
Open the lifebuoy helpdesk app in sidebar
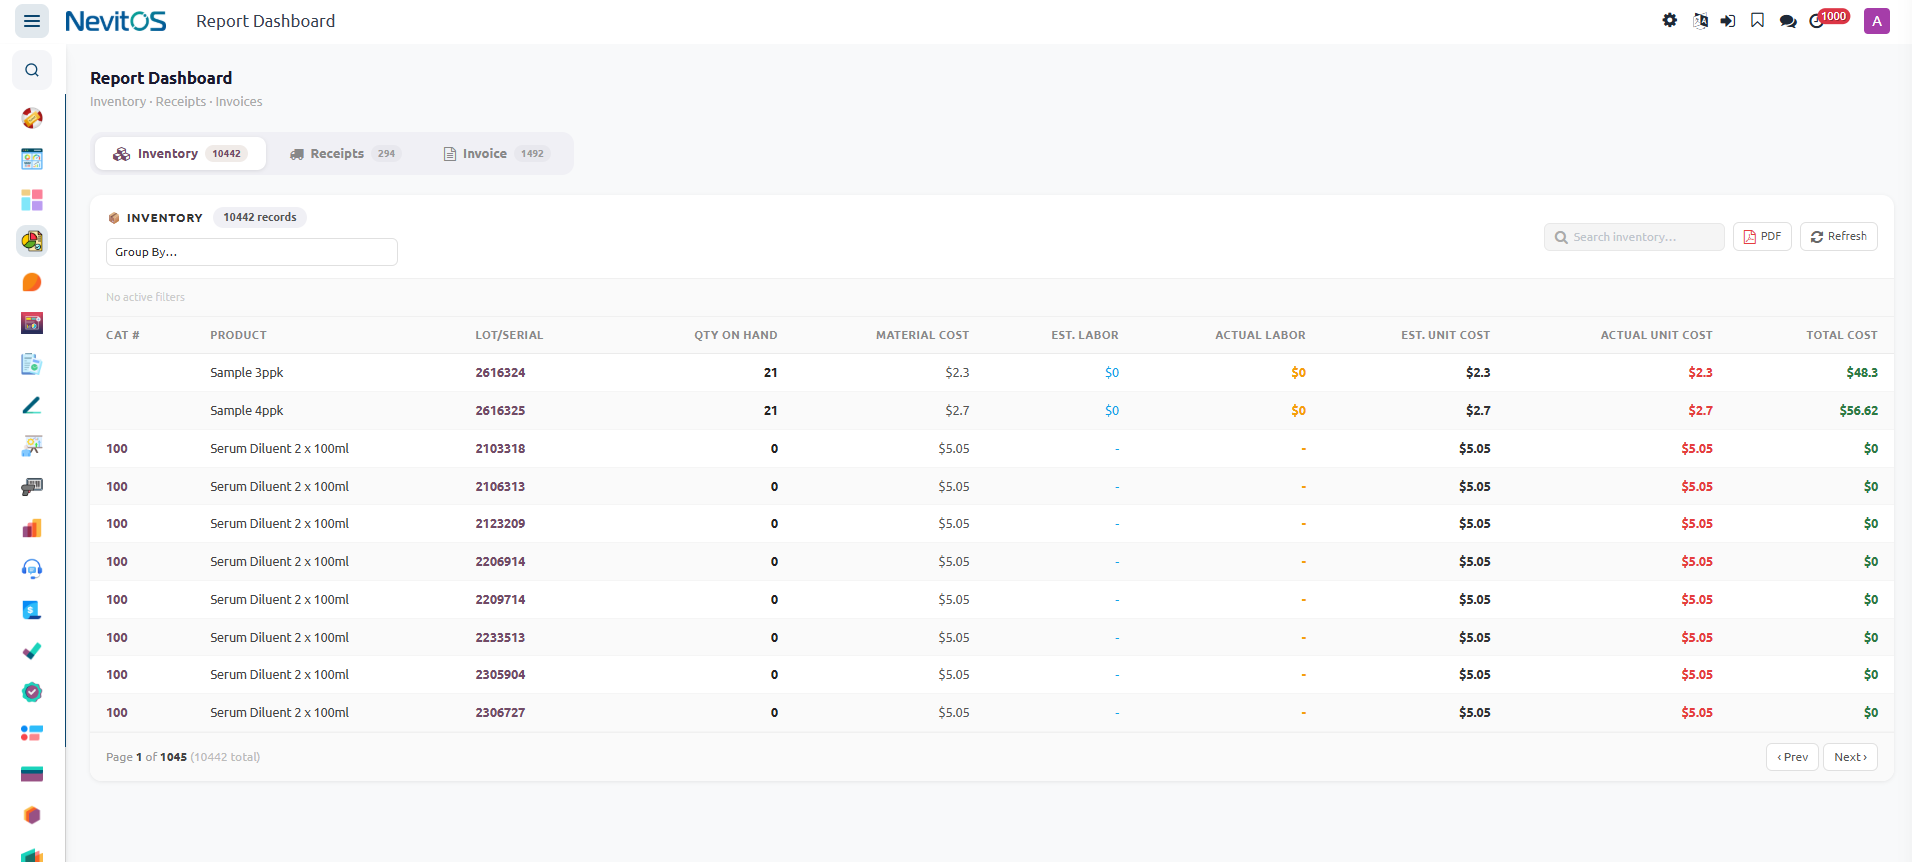32,118
